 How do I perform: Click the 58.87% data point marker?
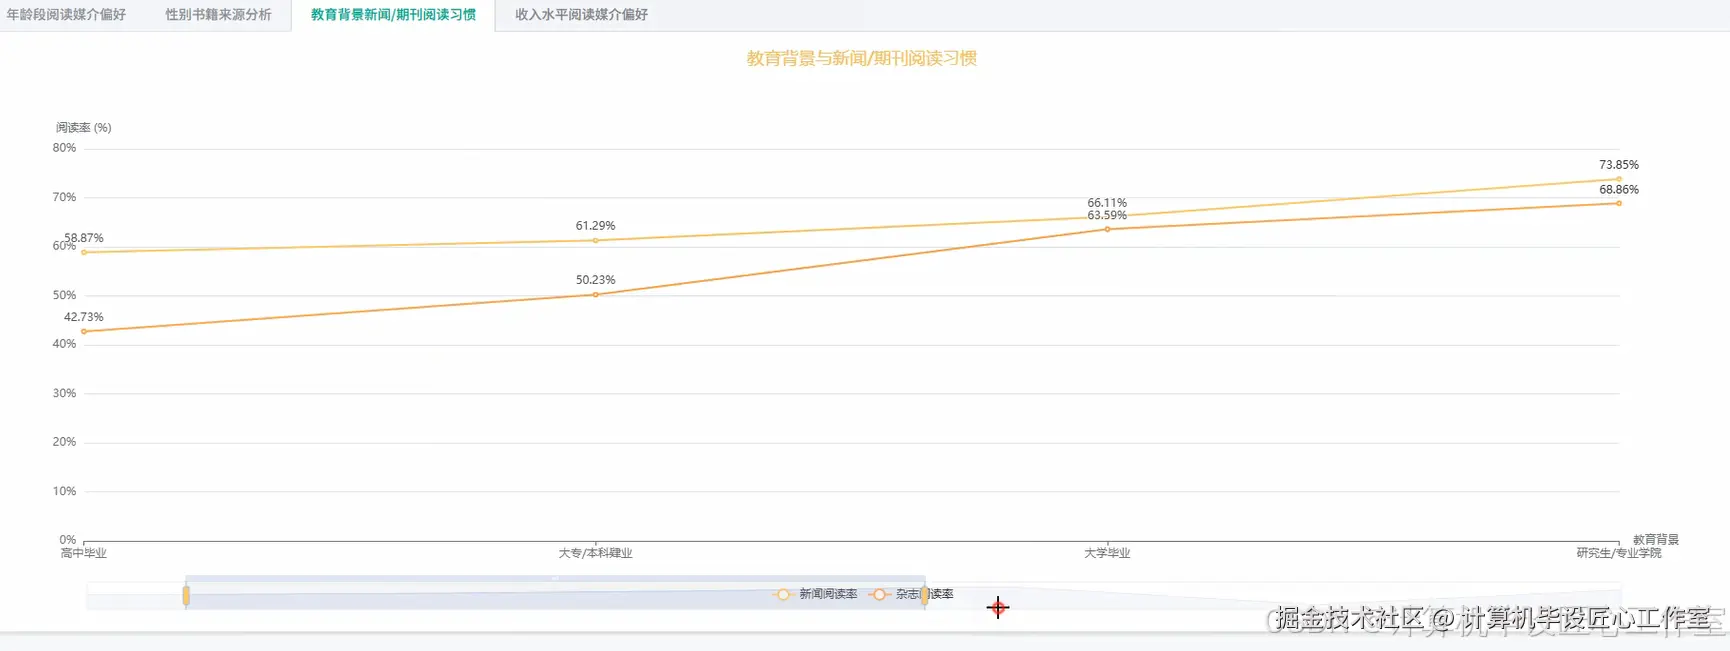click(x=84, y=252)
